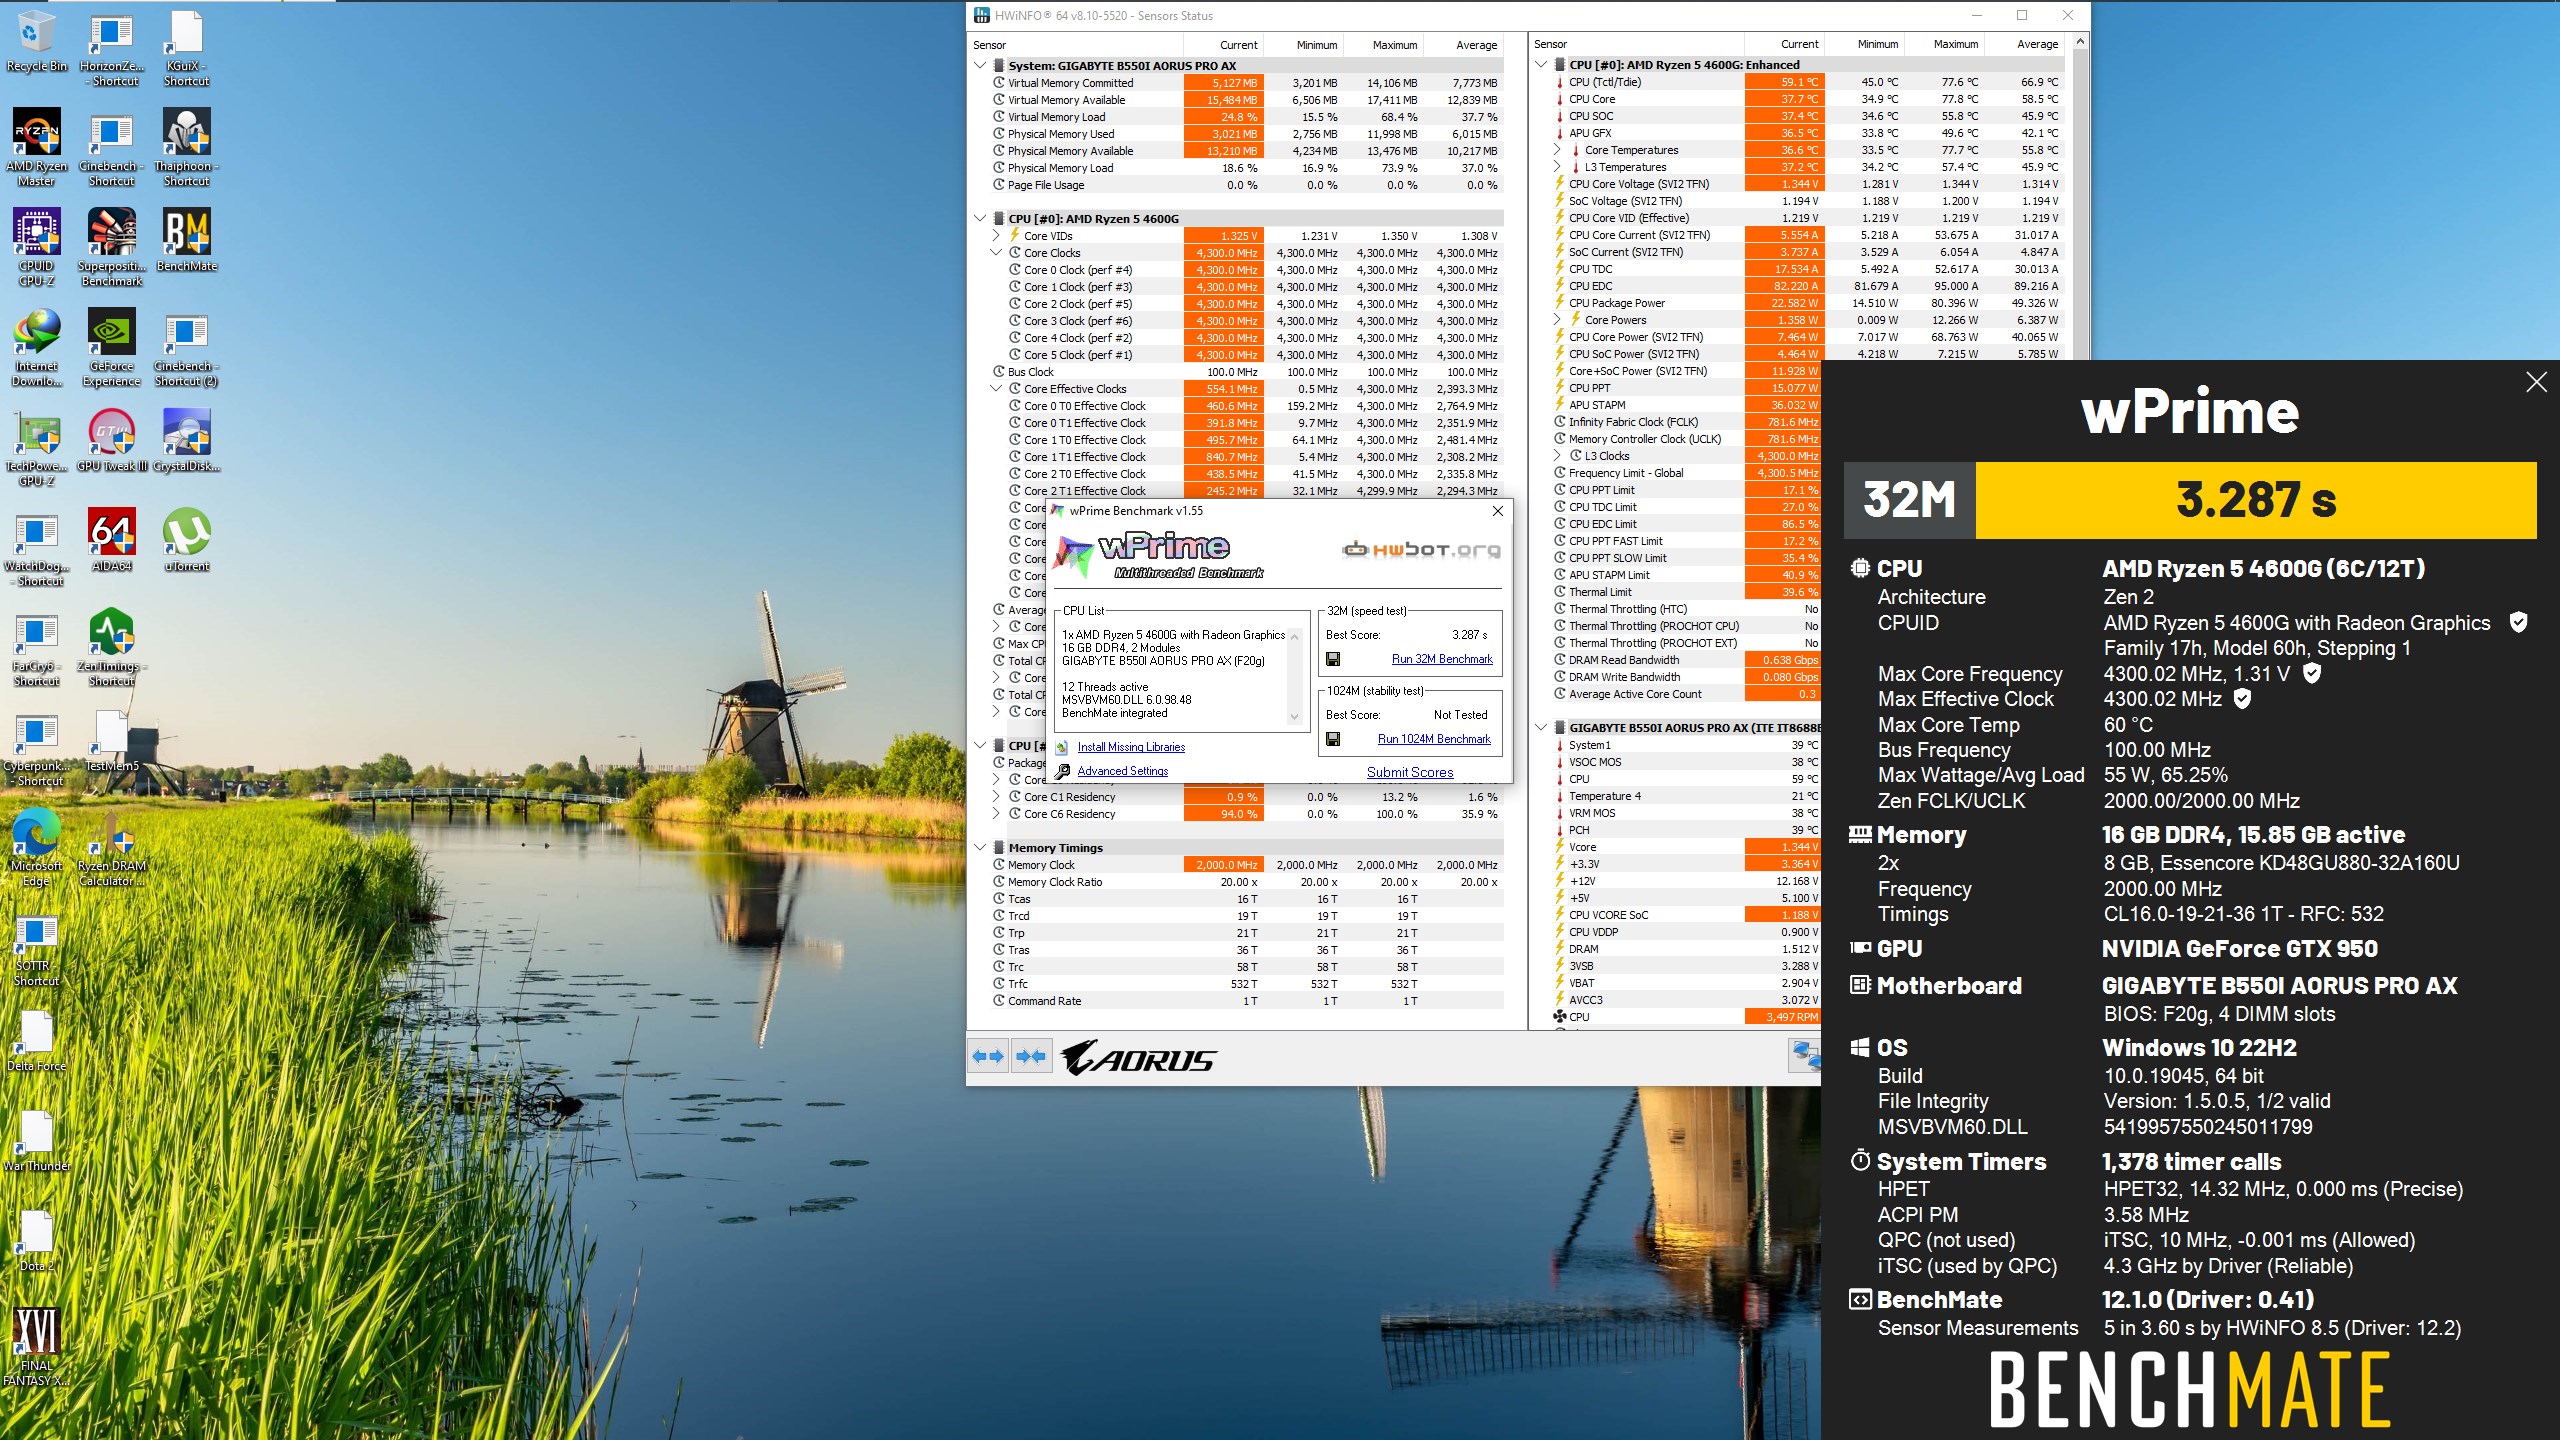Click Current column header in left sensor pane

[x=1224, y=45]
